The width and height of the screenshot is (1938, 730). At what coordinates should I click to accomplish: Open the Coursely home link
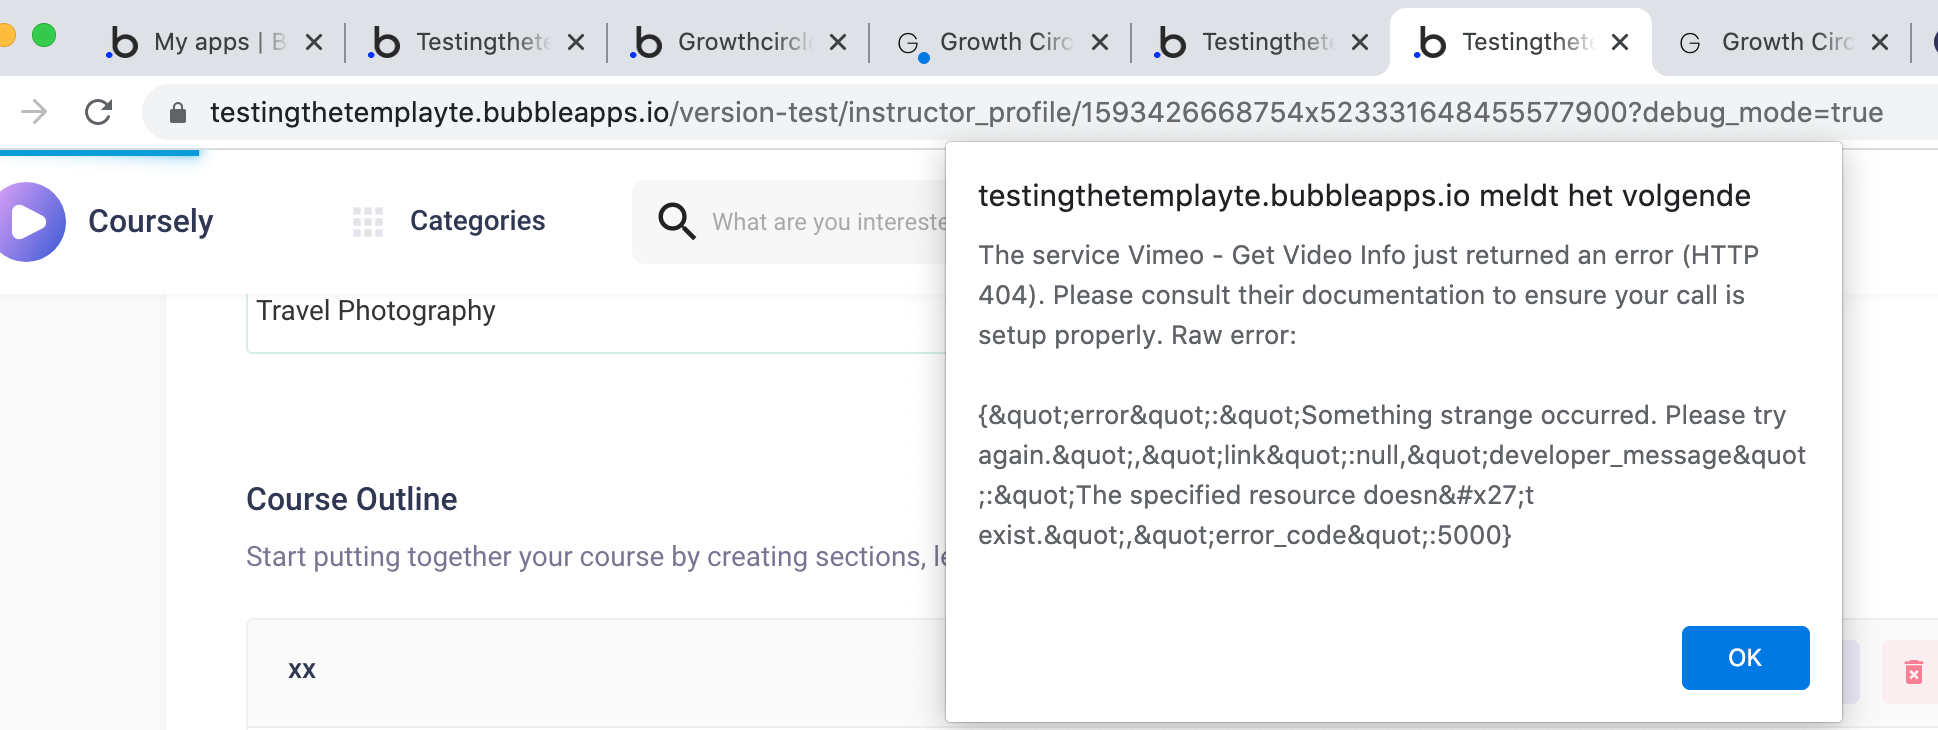coord(151,221)
